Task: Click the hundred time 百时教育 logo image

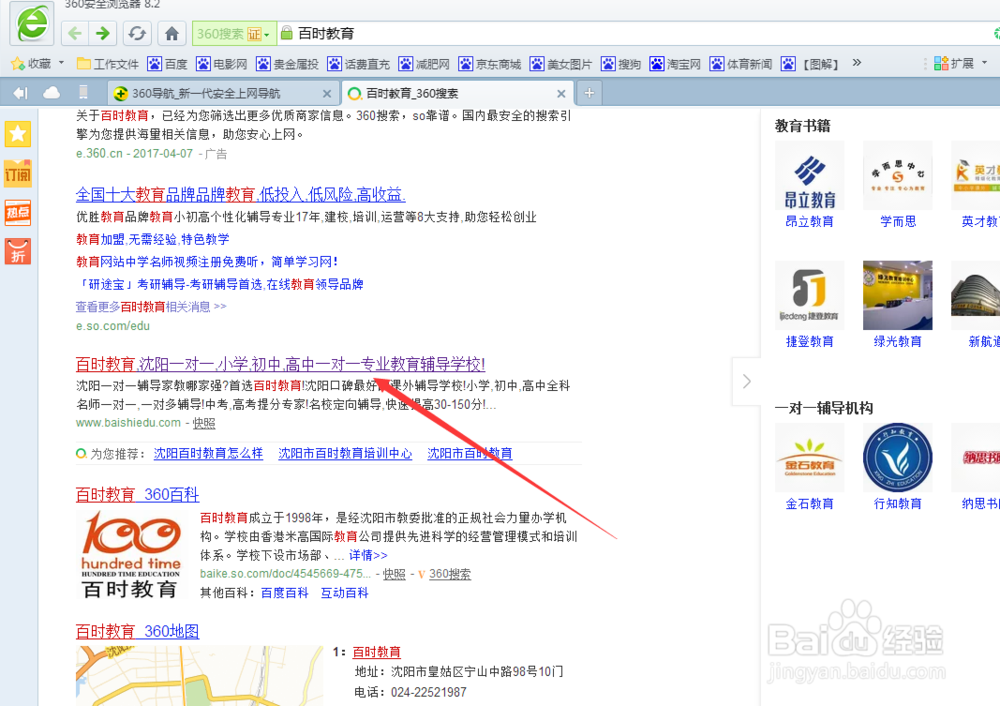Action: pos(131,555)
